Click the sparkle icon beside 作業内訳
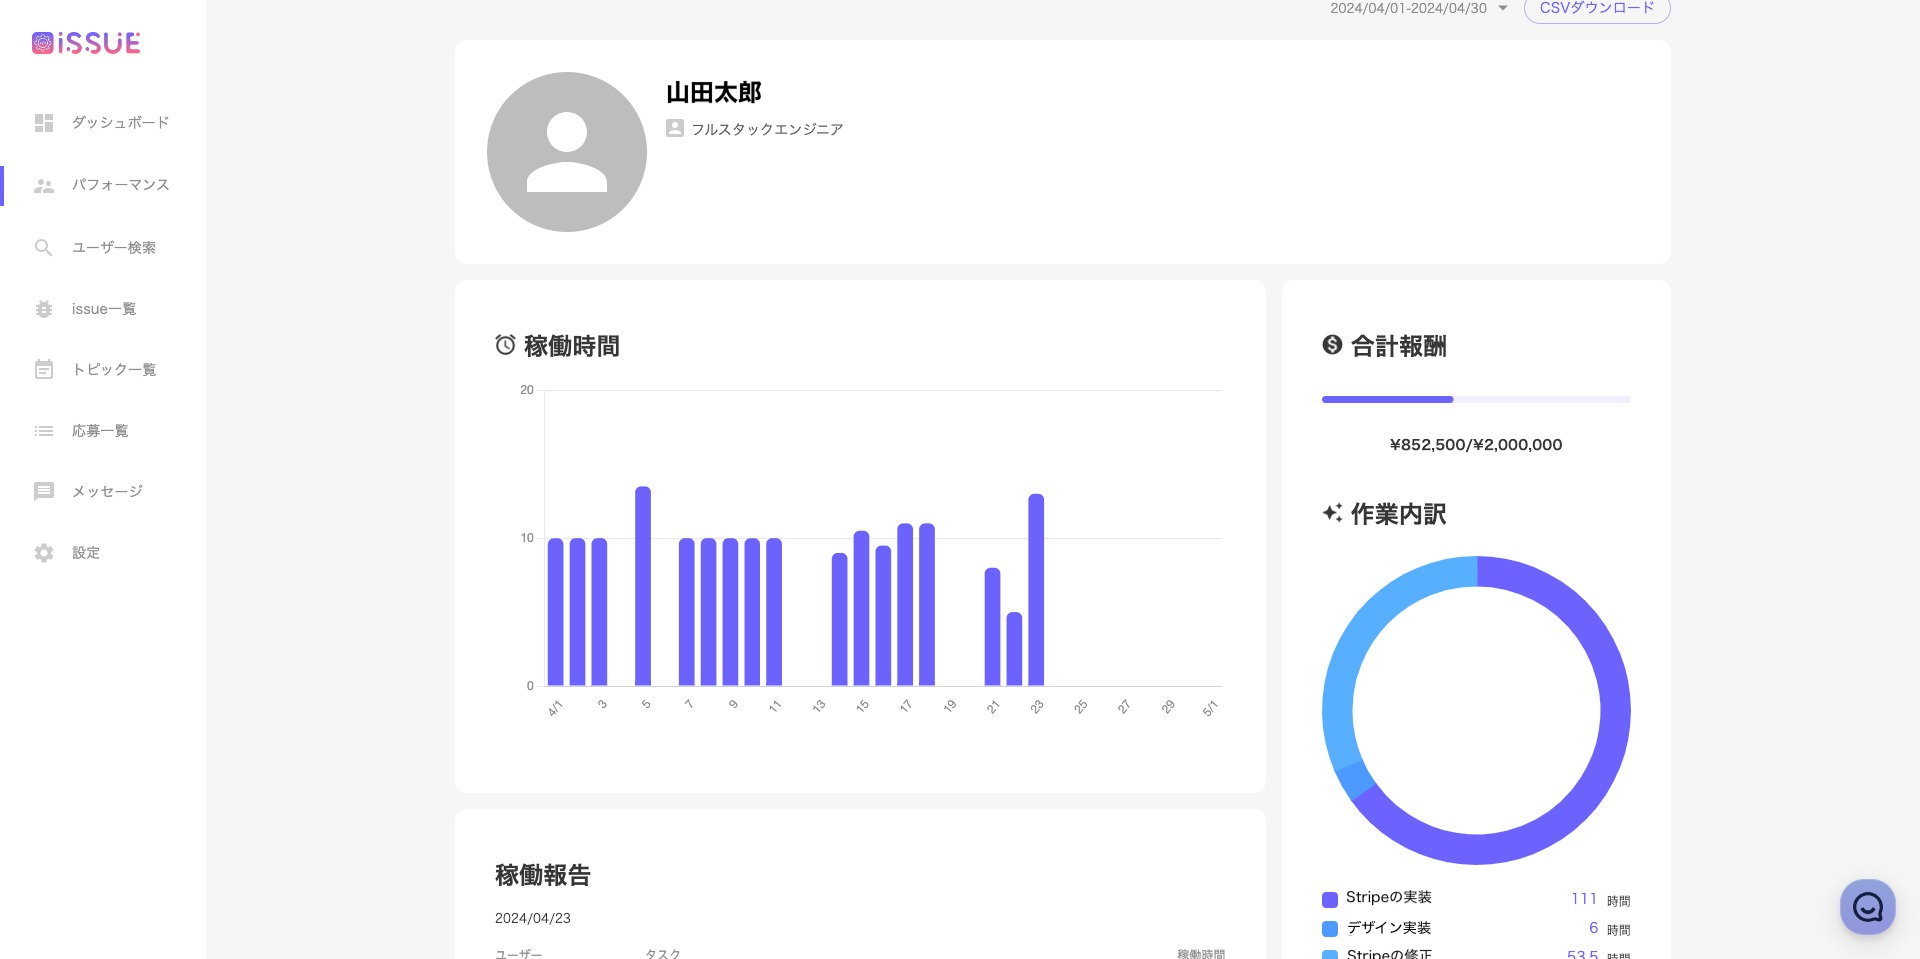The image size is (1920, 959). [x=1331, y=513]
